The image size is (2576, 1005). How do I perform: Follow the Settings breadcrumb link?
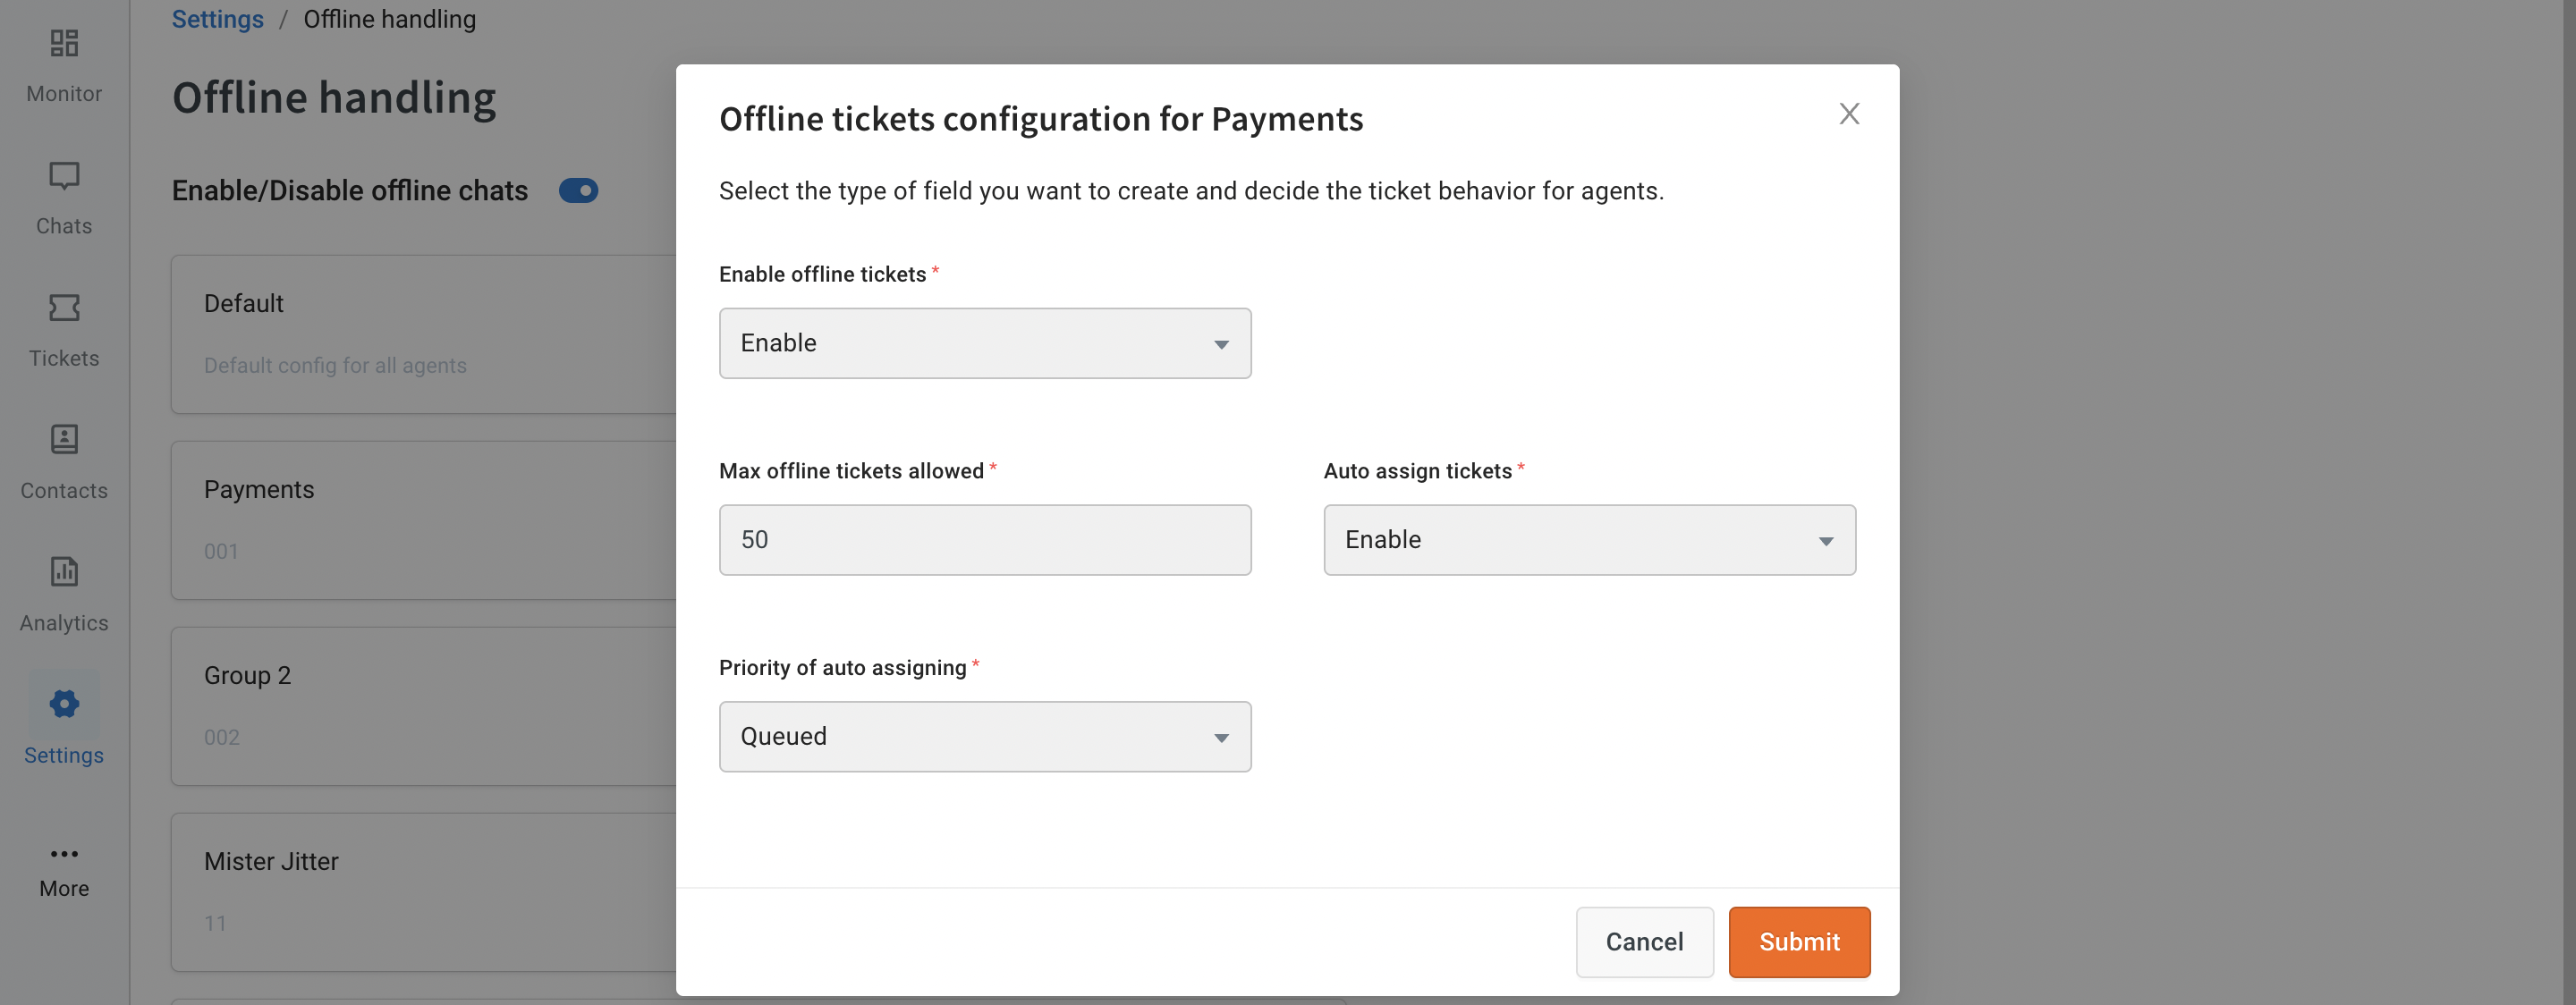(x=218, y=19)
